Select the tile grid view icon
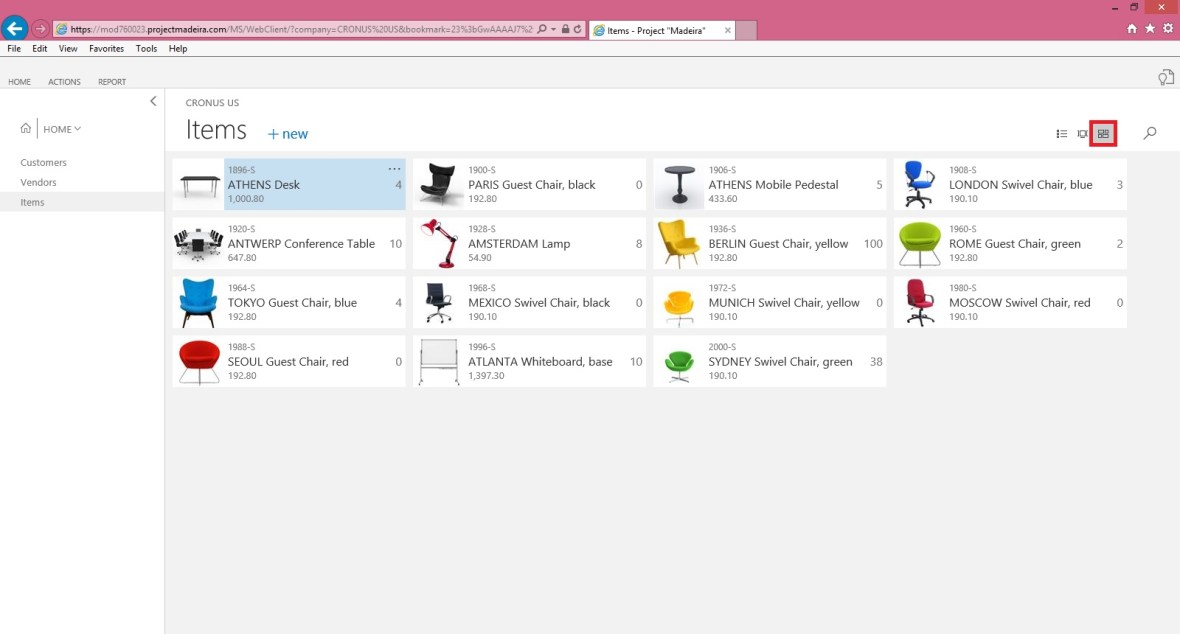Image resolution: width=1180 pixels, height=634 pixels. coord(1103,134)
